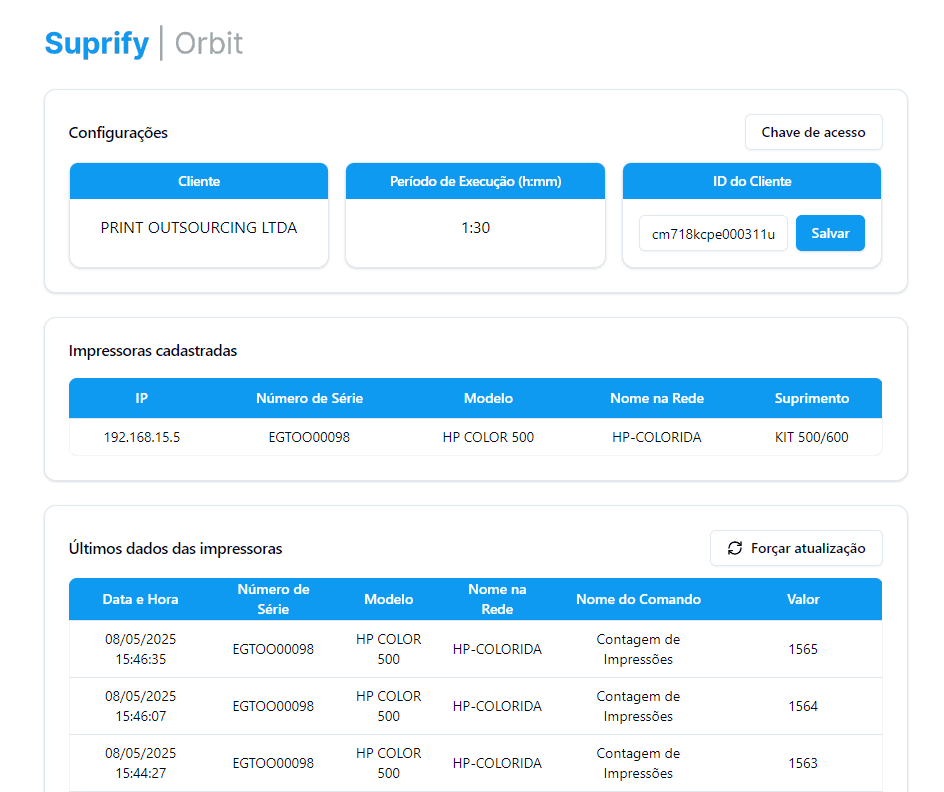Click the value 1565

click(803, 649)
